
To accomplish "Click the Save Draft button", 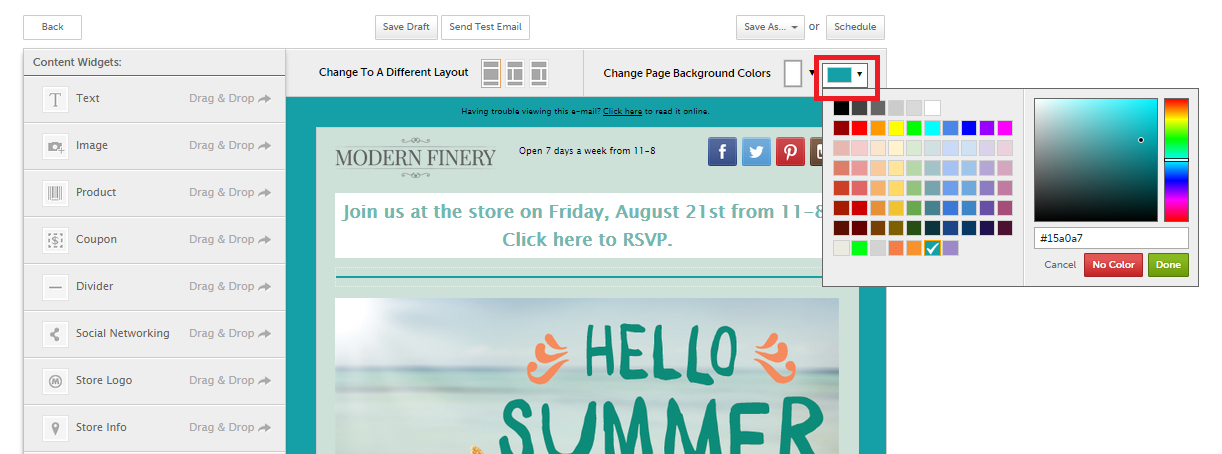I will (406, 27).
